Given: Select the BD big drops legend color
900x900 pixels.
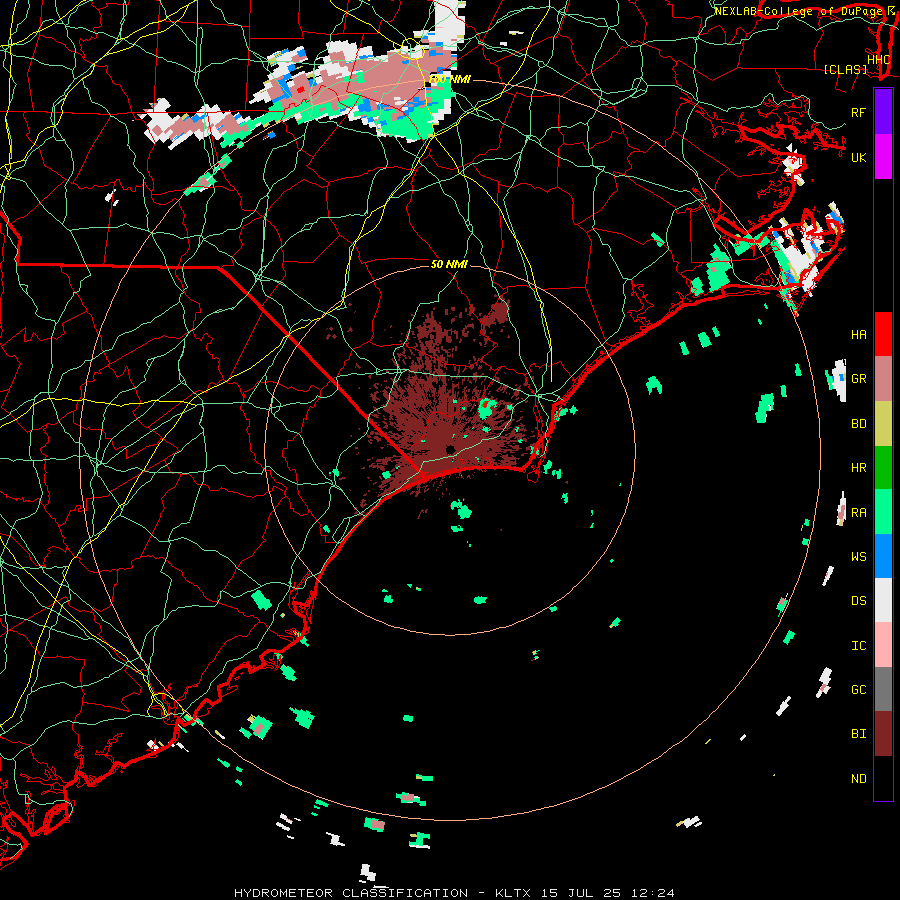Looking at the screenshot, I should [883, 423].
